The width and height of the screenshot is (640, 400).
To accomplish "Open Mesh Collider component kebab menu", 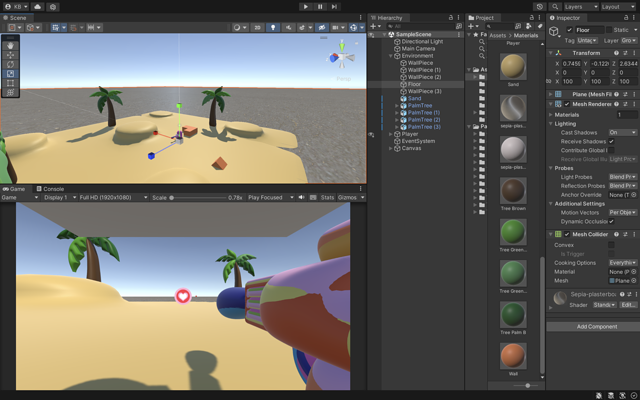I will point(634,234).
